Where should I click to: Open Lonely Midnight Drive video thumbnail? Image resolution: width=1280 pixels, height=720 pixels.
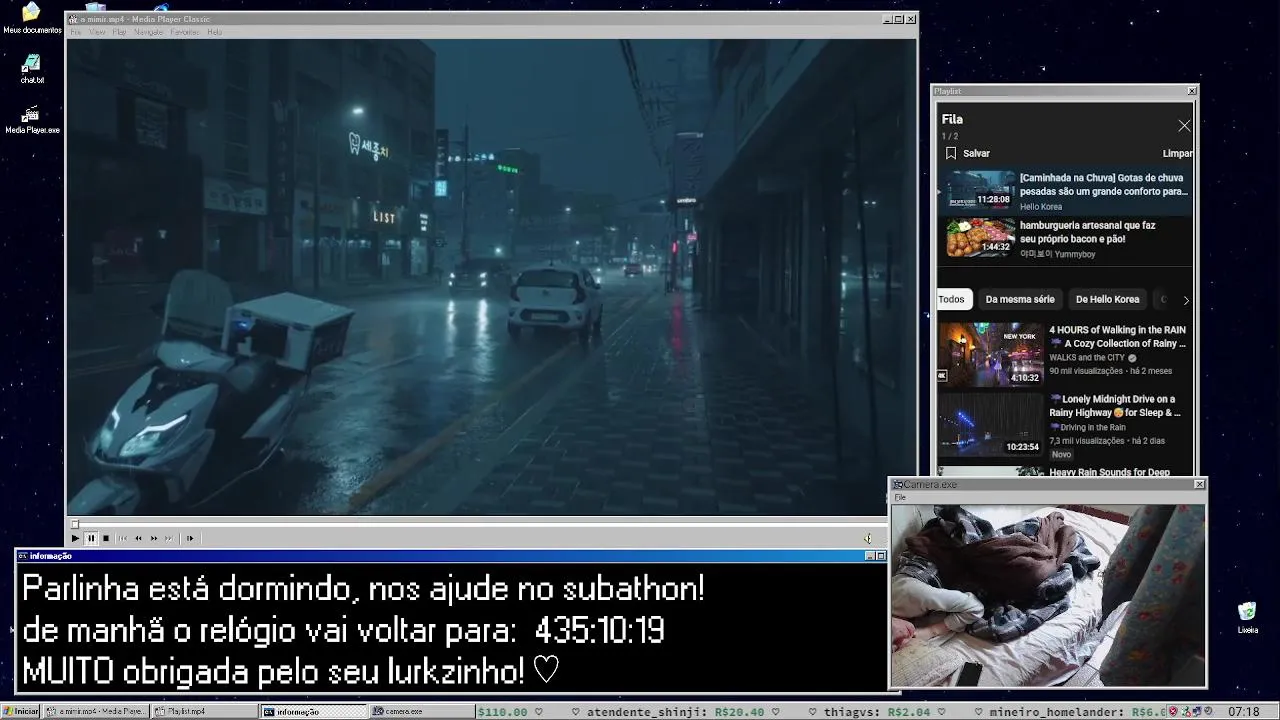(991, 424)
